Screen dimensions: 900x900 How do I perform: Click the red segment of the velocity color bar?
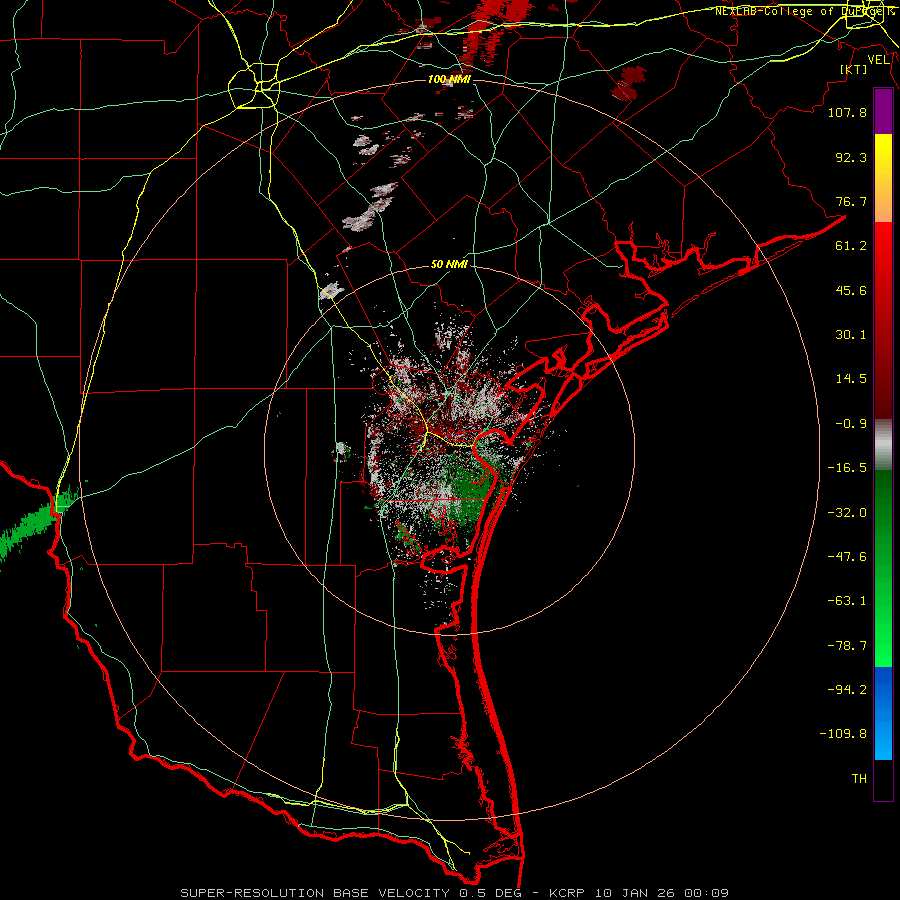click(883, 320)
